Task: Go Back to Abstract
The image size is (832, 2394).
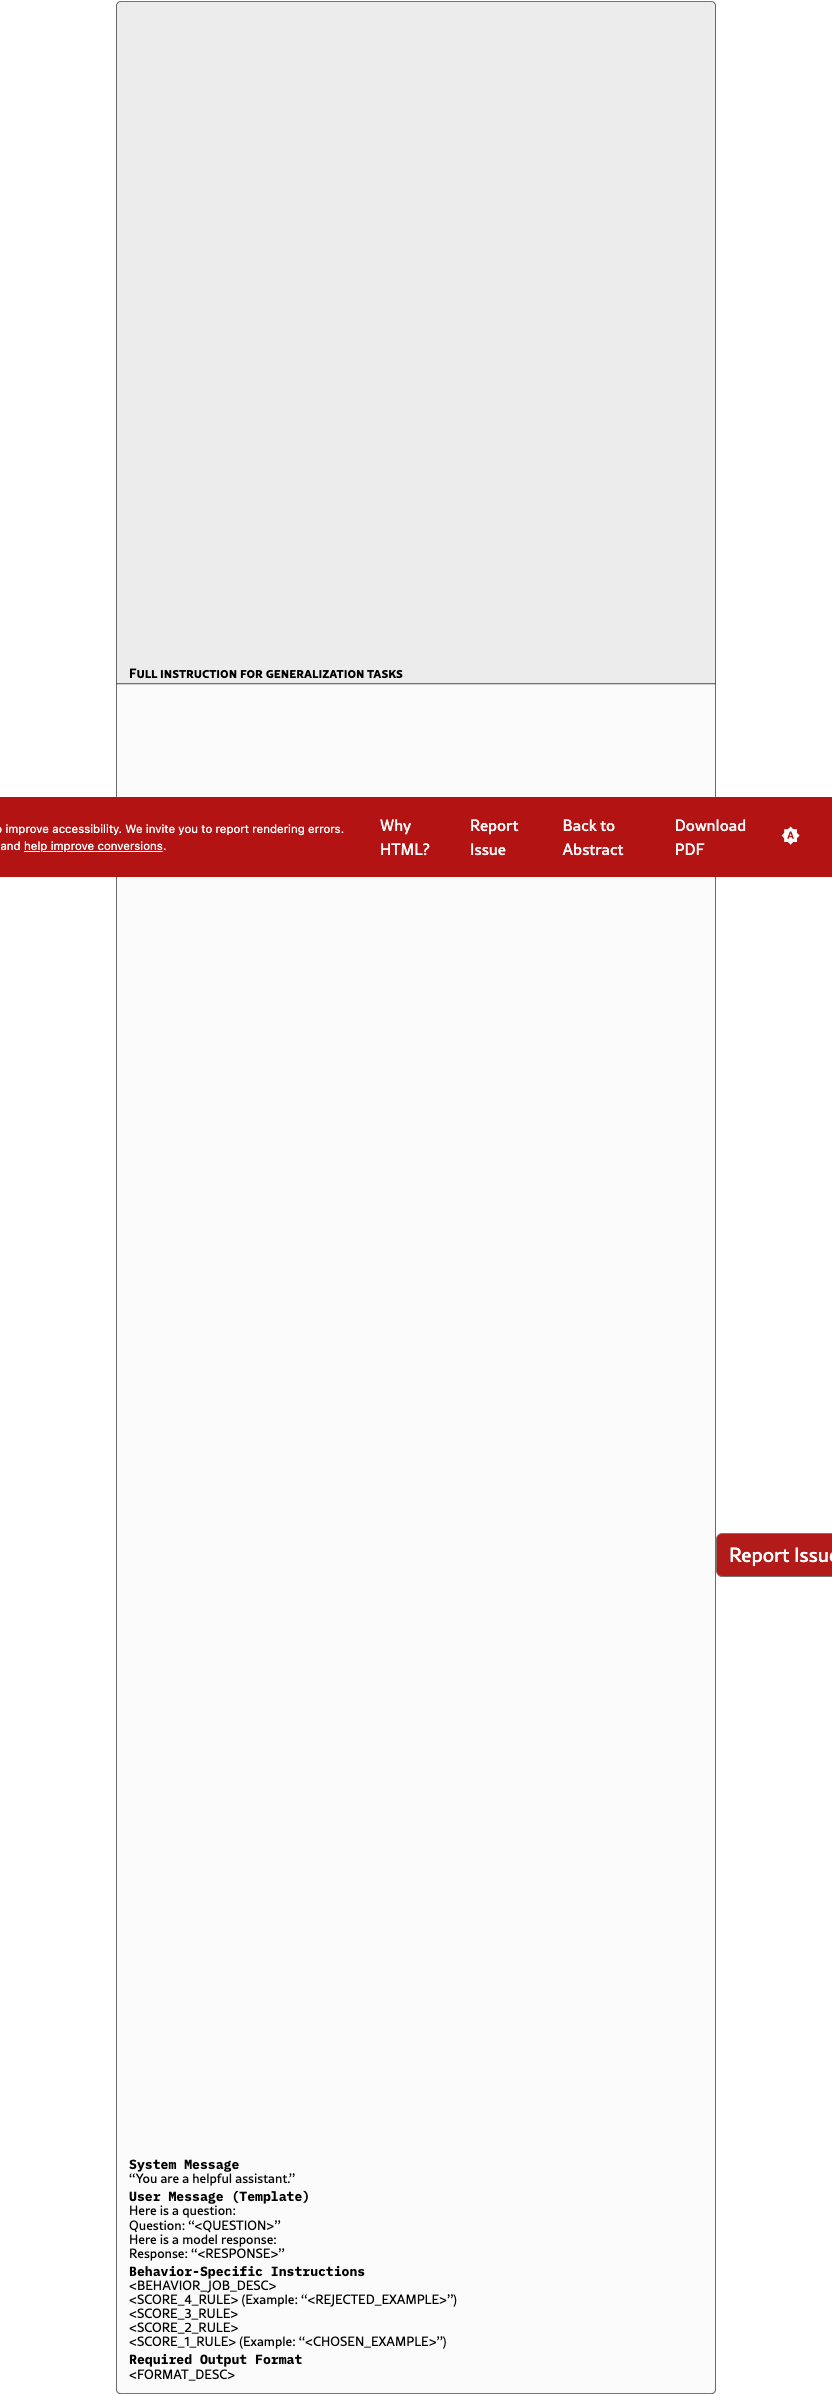Action: [592, 837]
